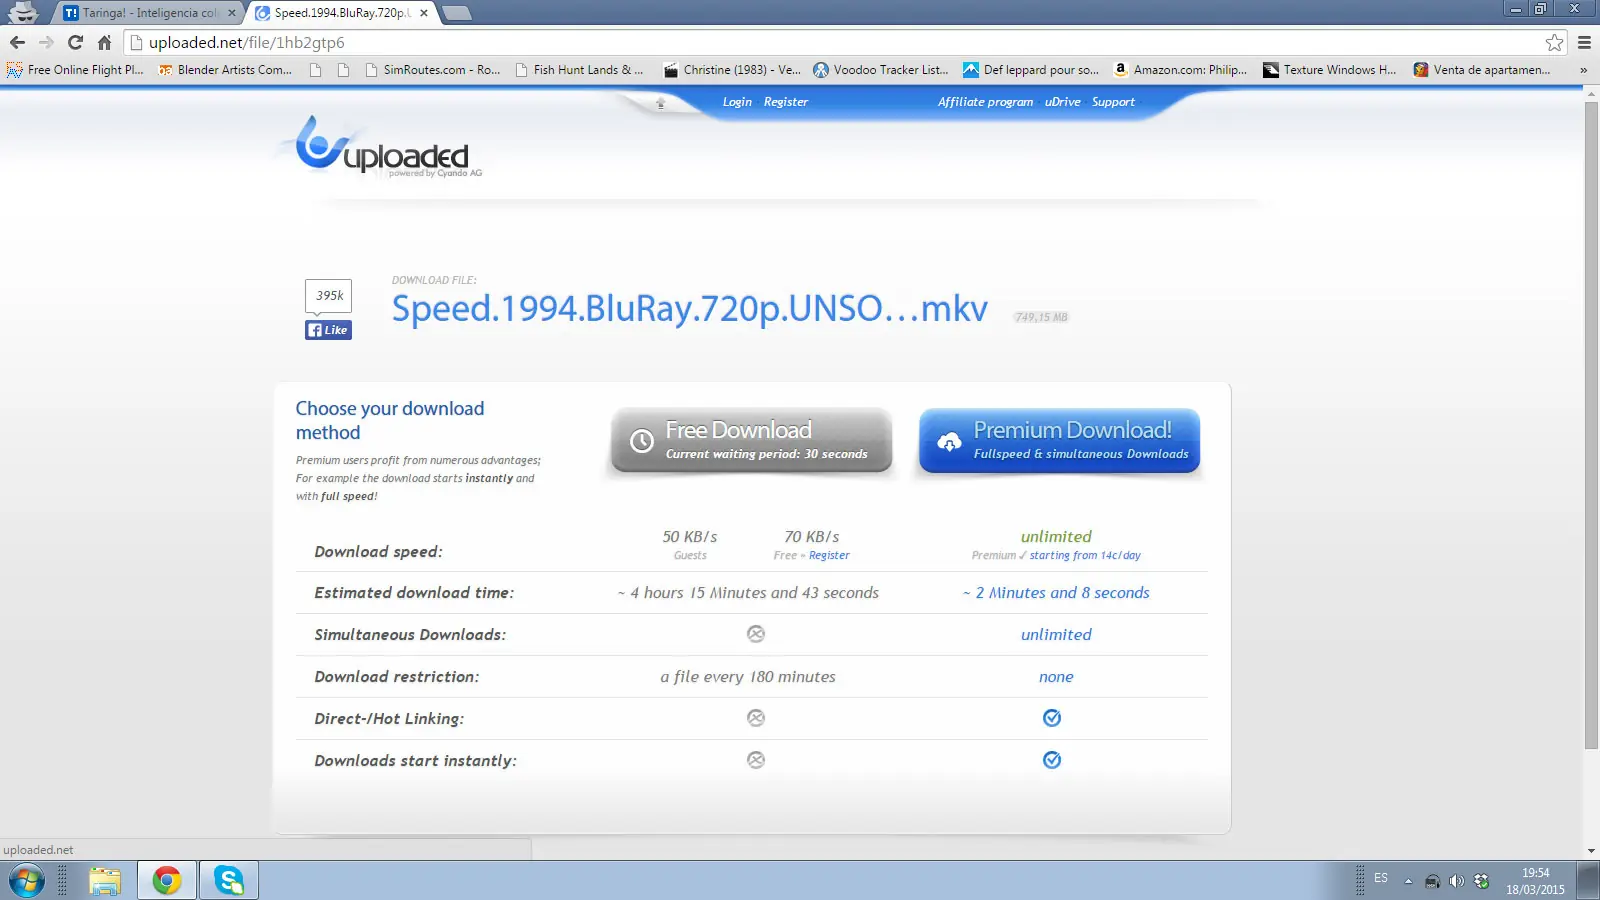The image size is (1600, 900).
Task: Open the Support link
Action: pyautogui.click(x=1113, y=102)
